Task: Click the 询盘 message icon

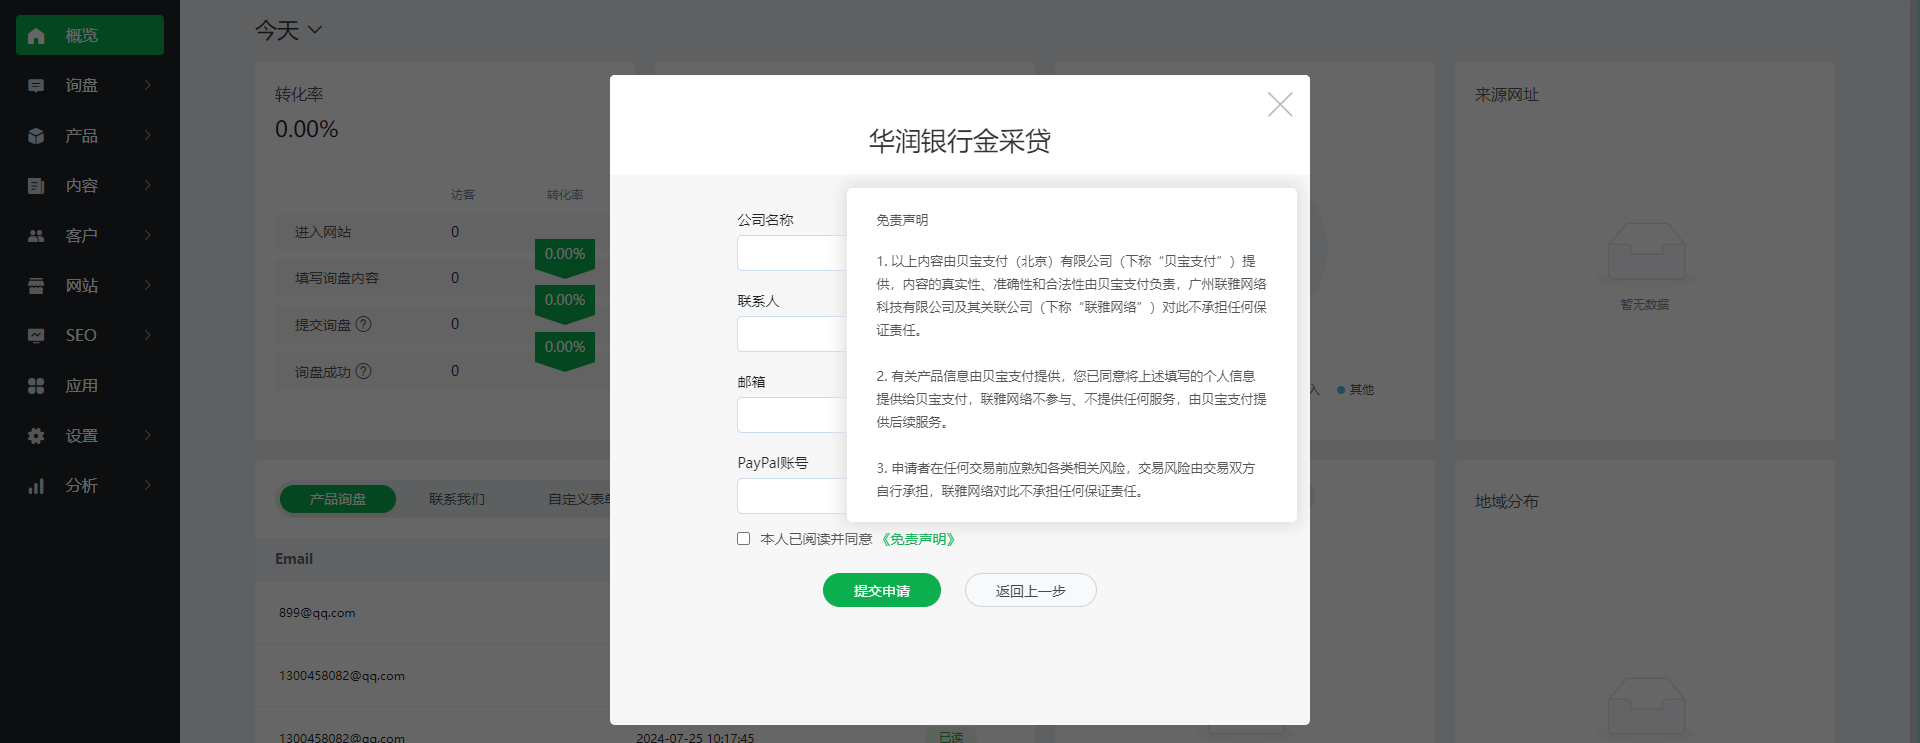Action: coord(36,86)
